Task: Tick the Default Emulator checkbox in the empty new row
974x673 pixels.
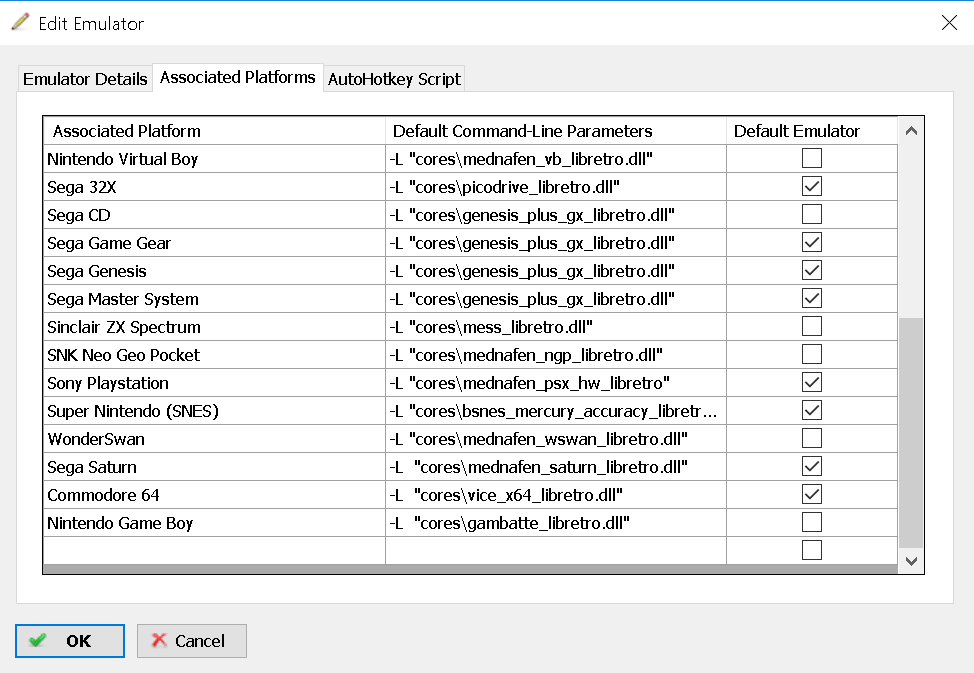Action: (811, 550)
